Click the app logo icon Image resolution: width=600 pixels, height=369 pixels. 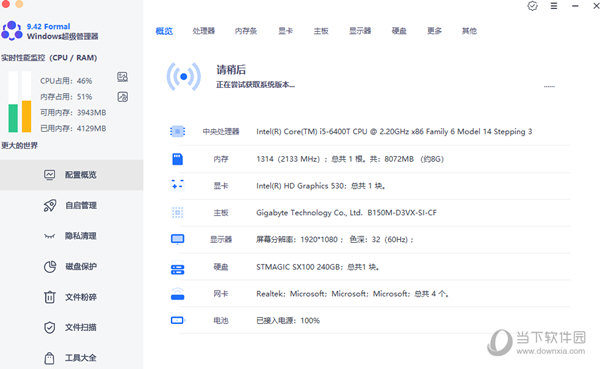point(12,31)
